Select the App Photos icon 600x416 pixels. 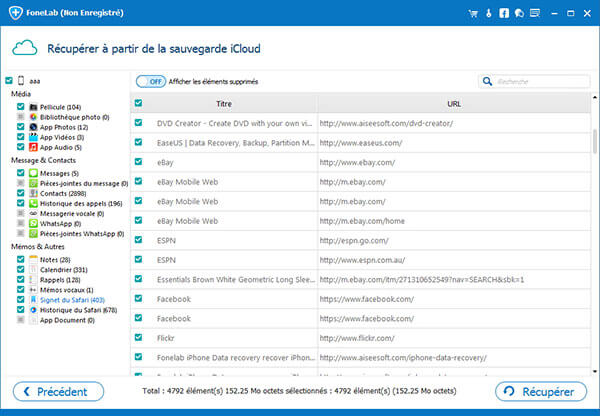[33, 127]
